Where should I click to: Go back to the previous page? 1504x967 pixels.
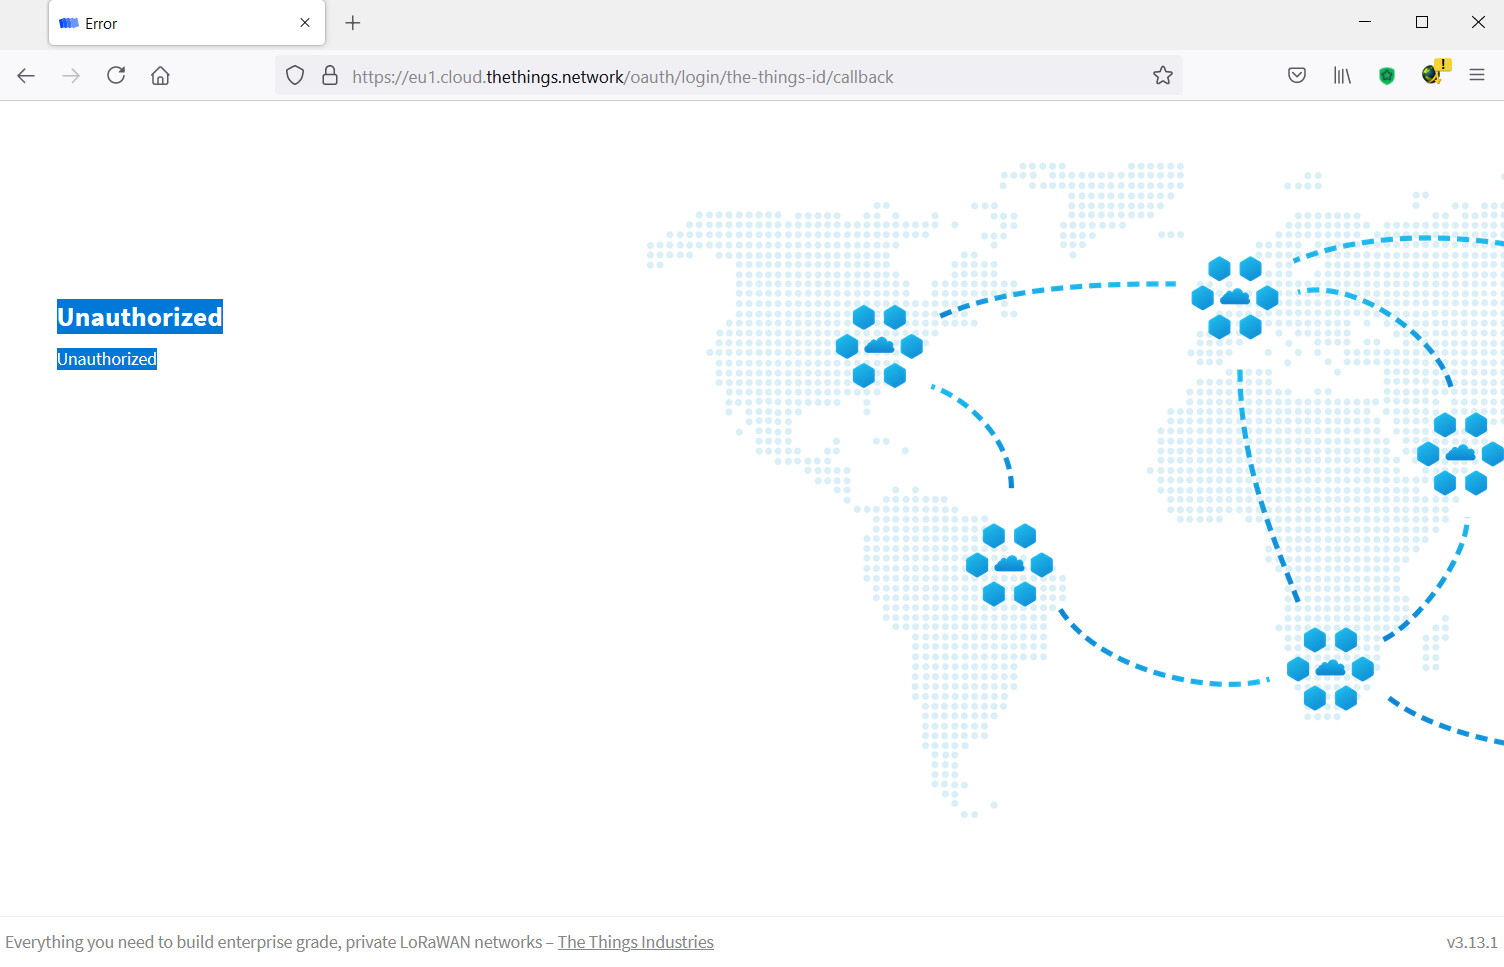pos(26,76)
